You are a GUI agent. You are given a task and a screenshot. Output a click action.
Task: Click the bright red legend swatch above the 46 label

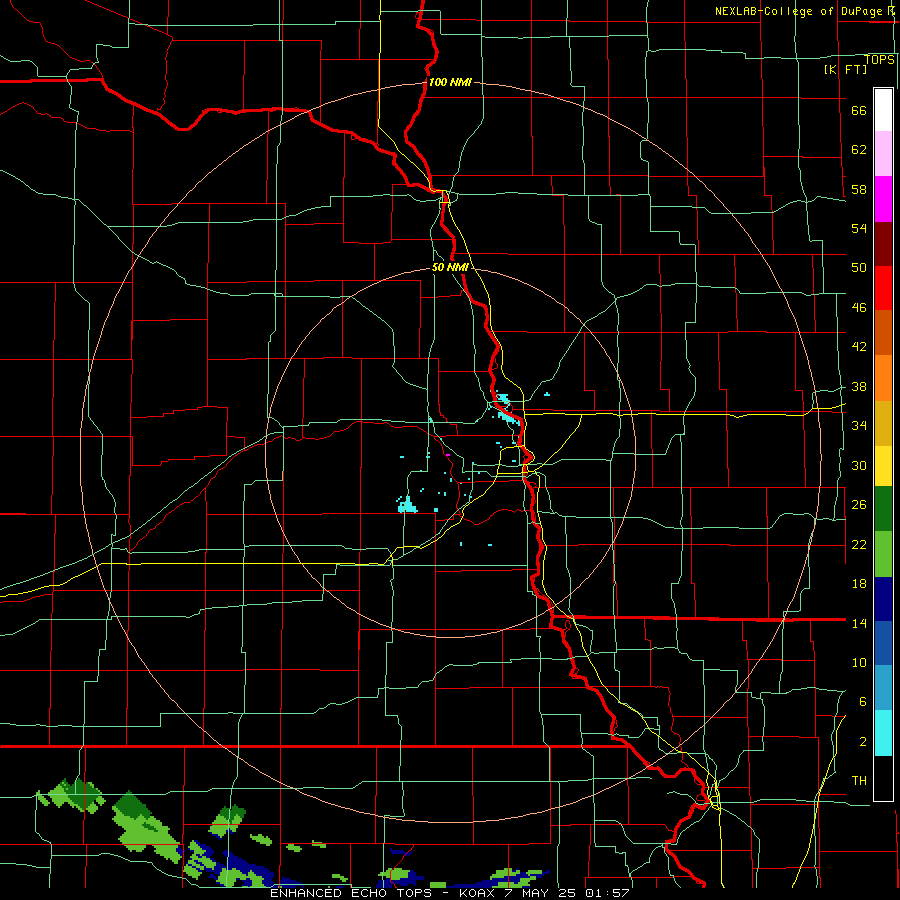(x=883, y=288)
